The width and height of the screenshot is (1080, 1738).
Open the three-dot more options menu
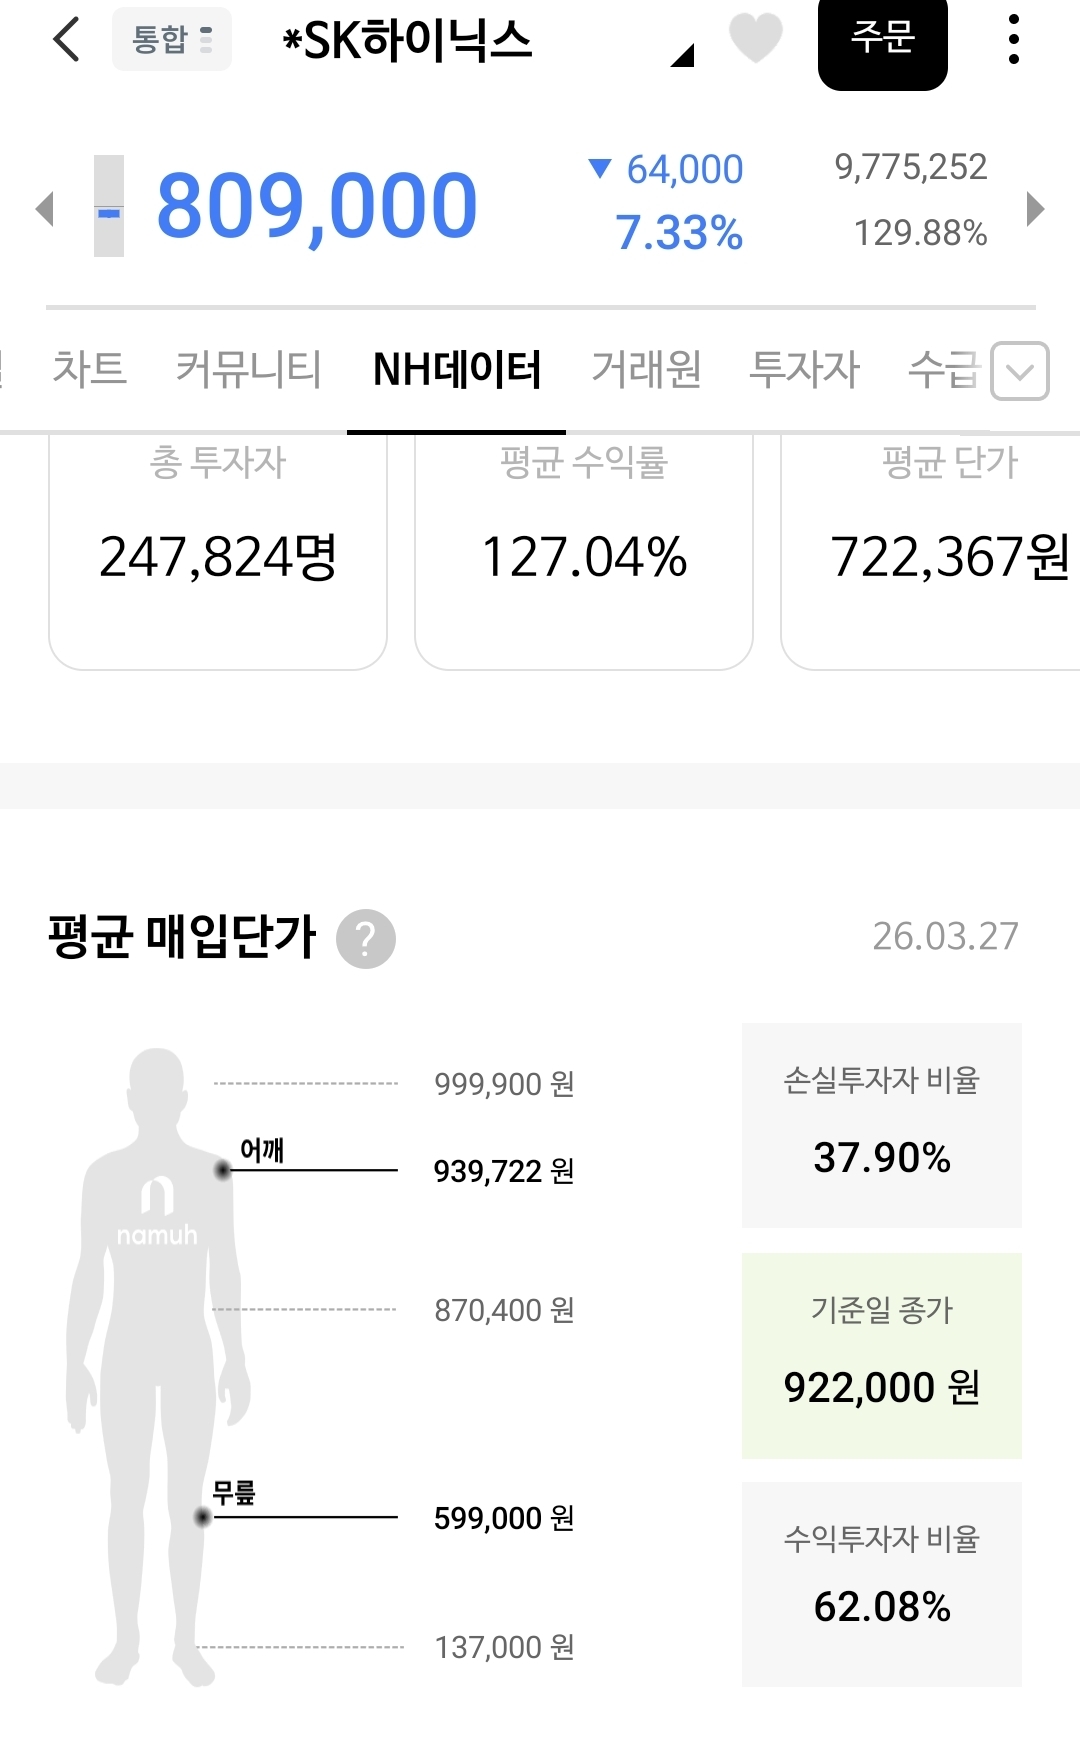click(1013, 40)
